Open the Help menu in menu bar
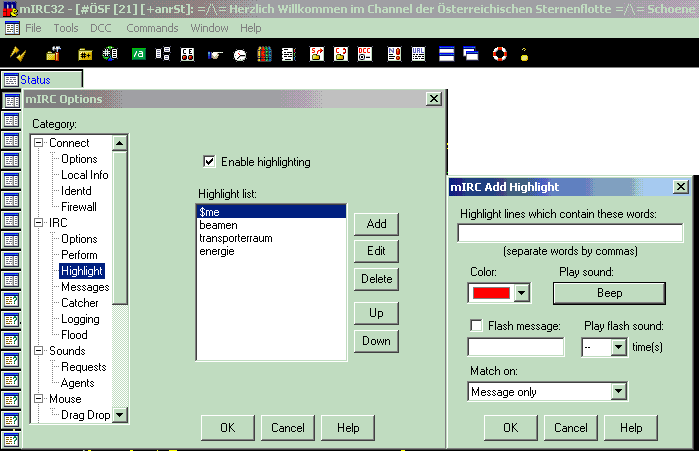Image resolution: width=699 pixels, height=451 pixels. coord(251,28)
